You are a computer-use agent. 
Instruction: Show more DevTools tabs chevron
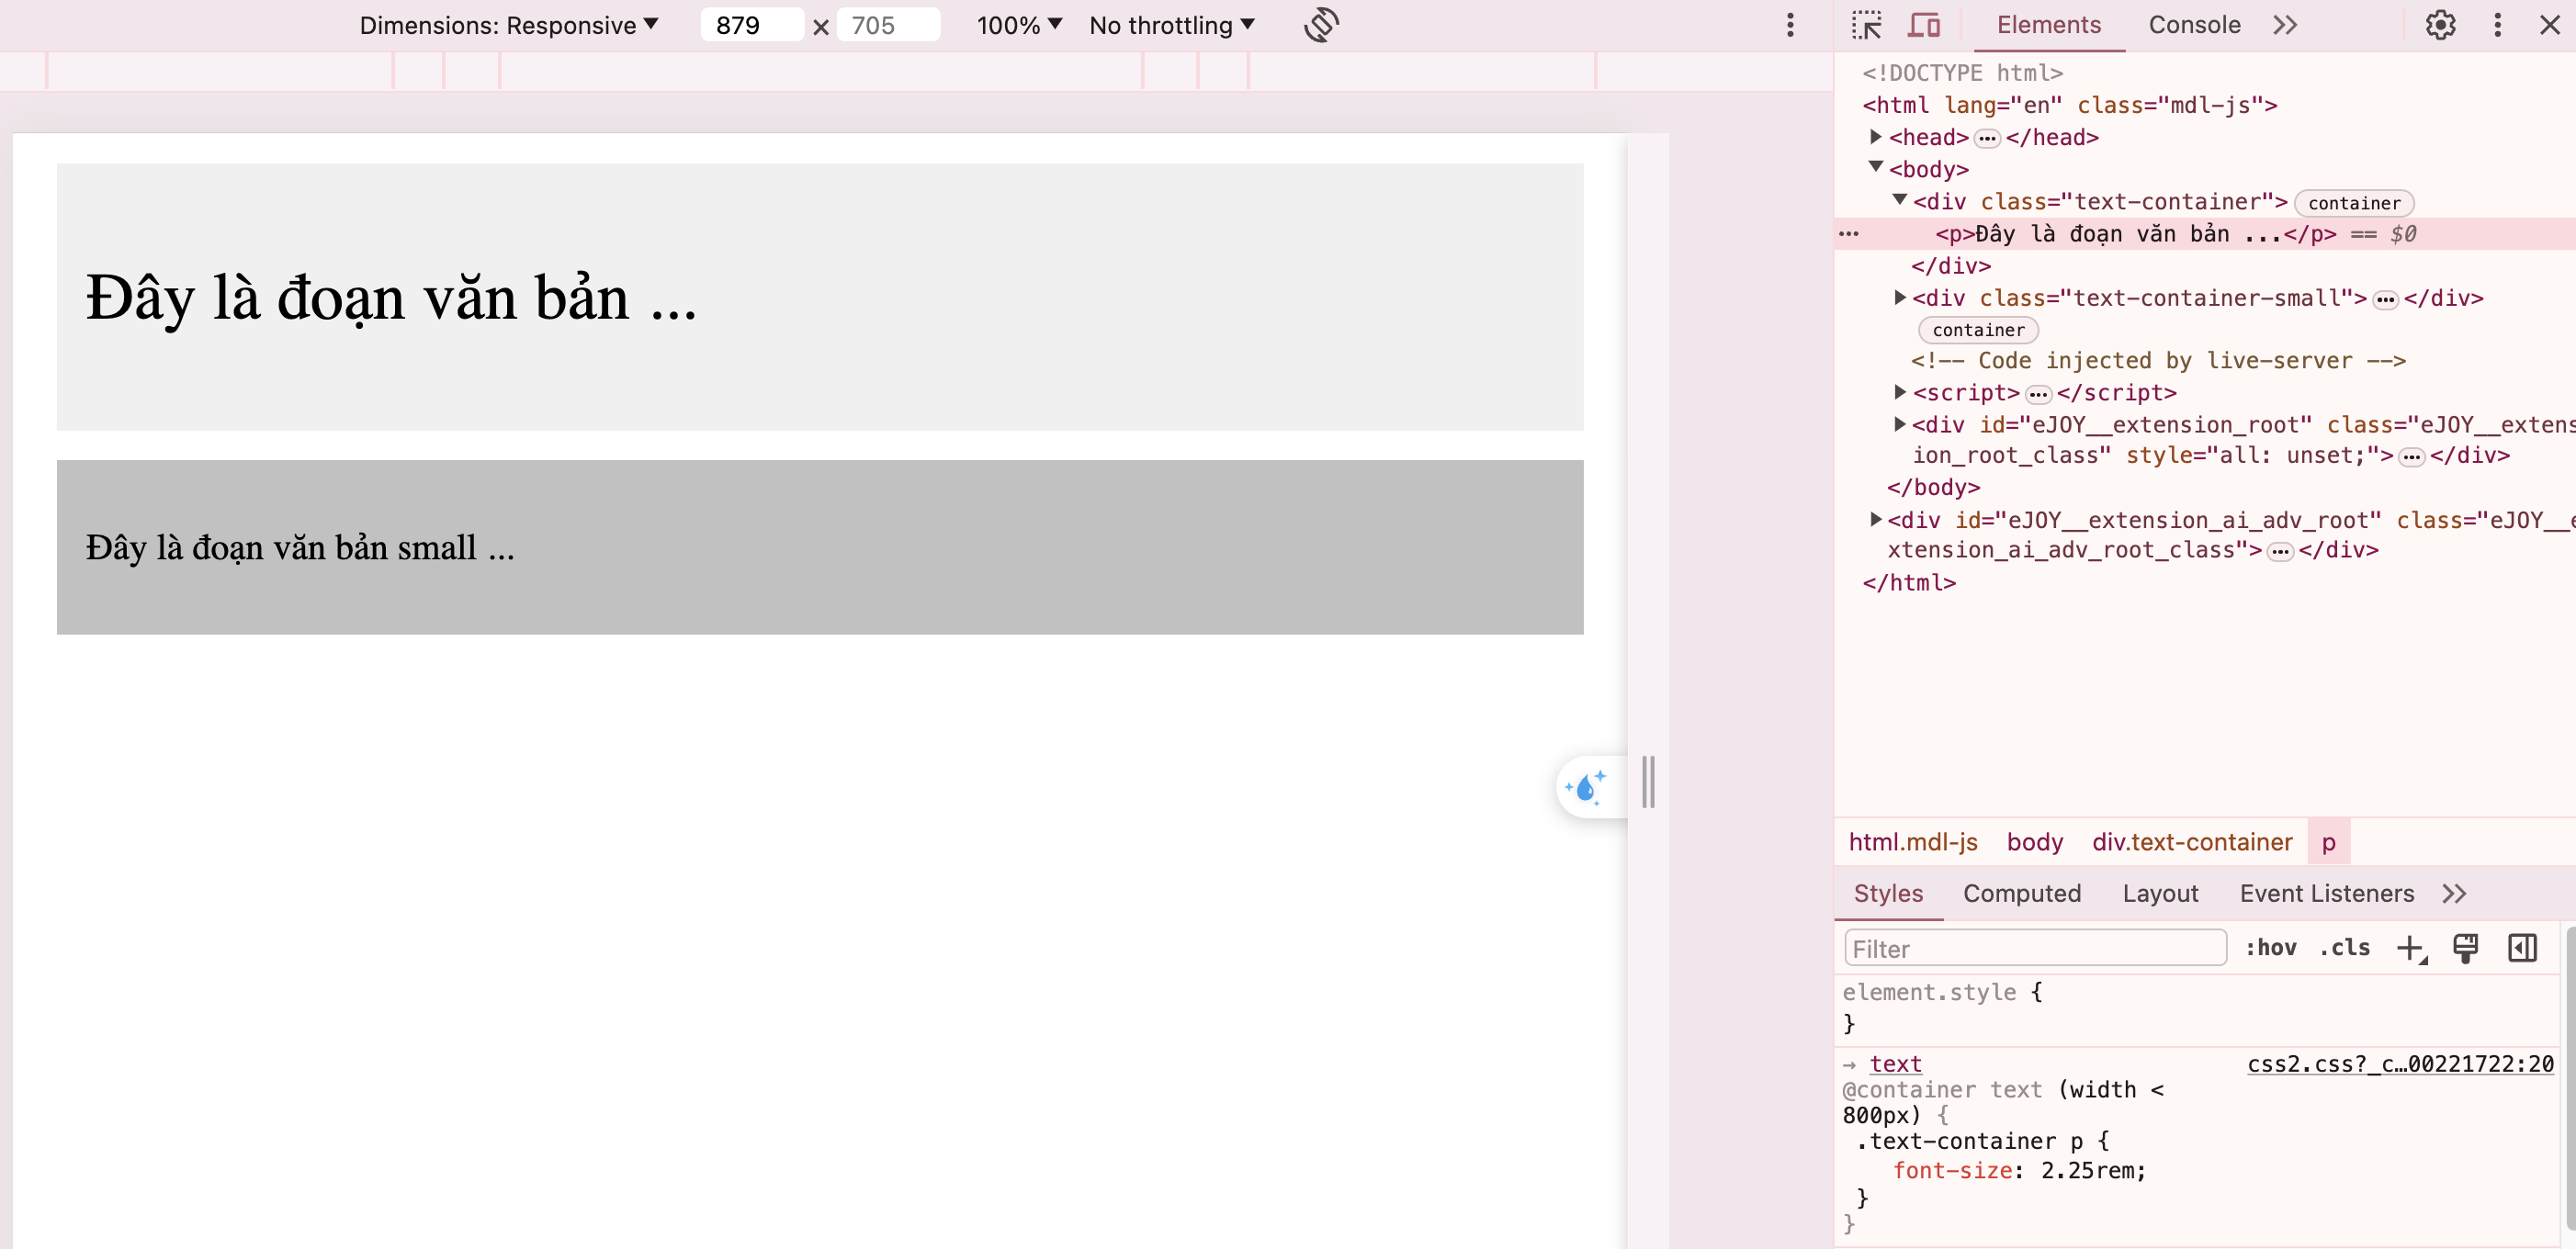click(x=2285, y=25)
